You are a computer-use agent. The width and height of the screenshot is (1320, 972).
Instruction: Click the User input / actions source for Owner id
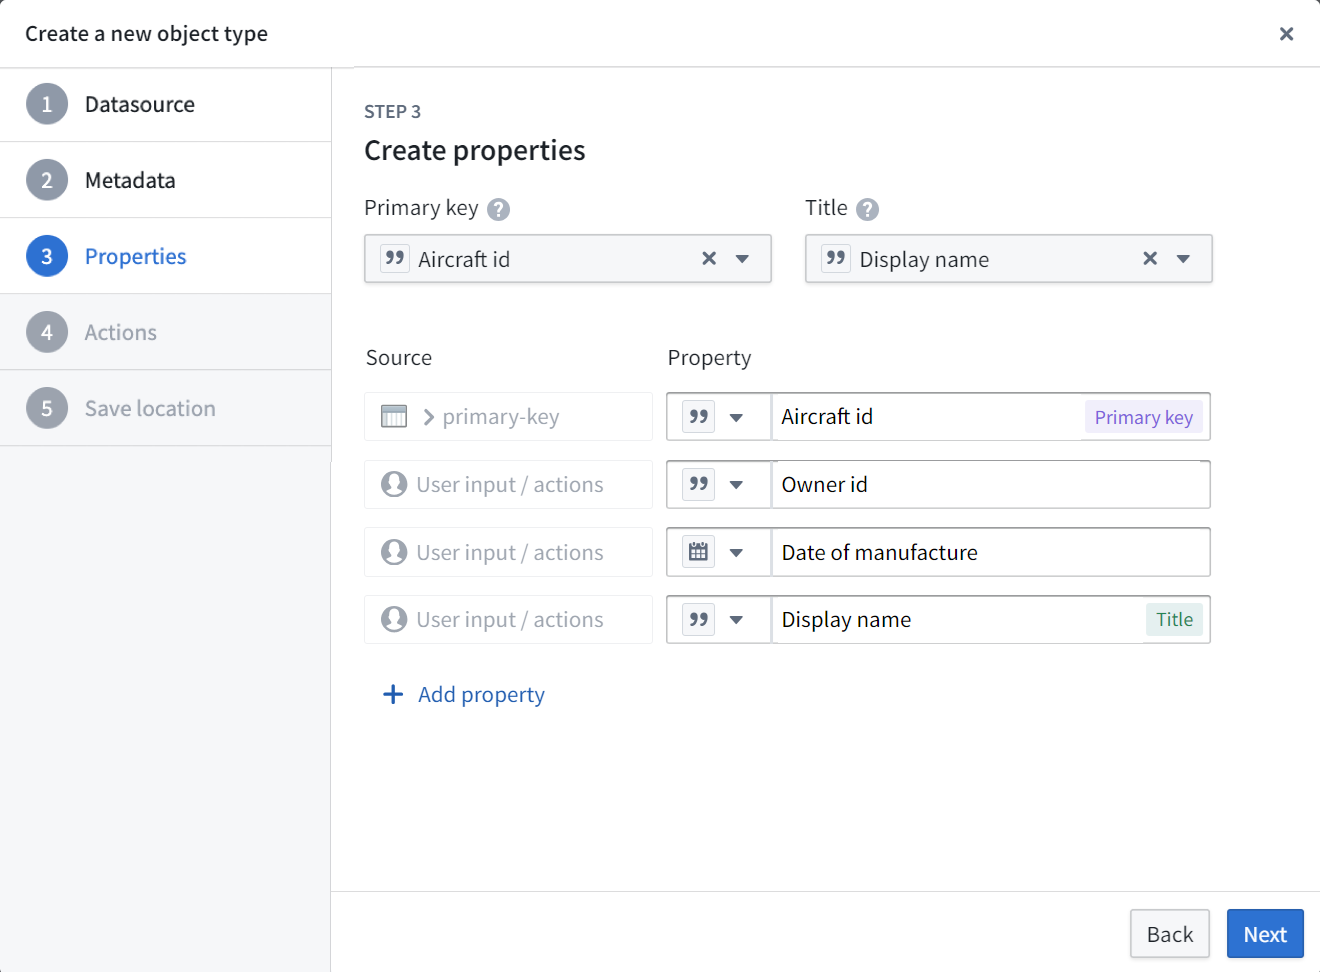(x=508, y=485)
